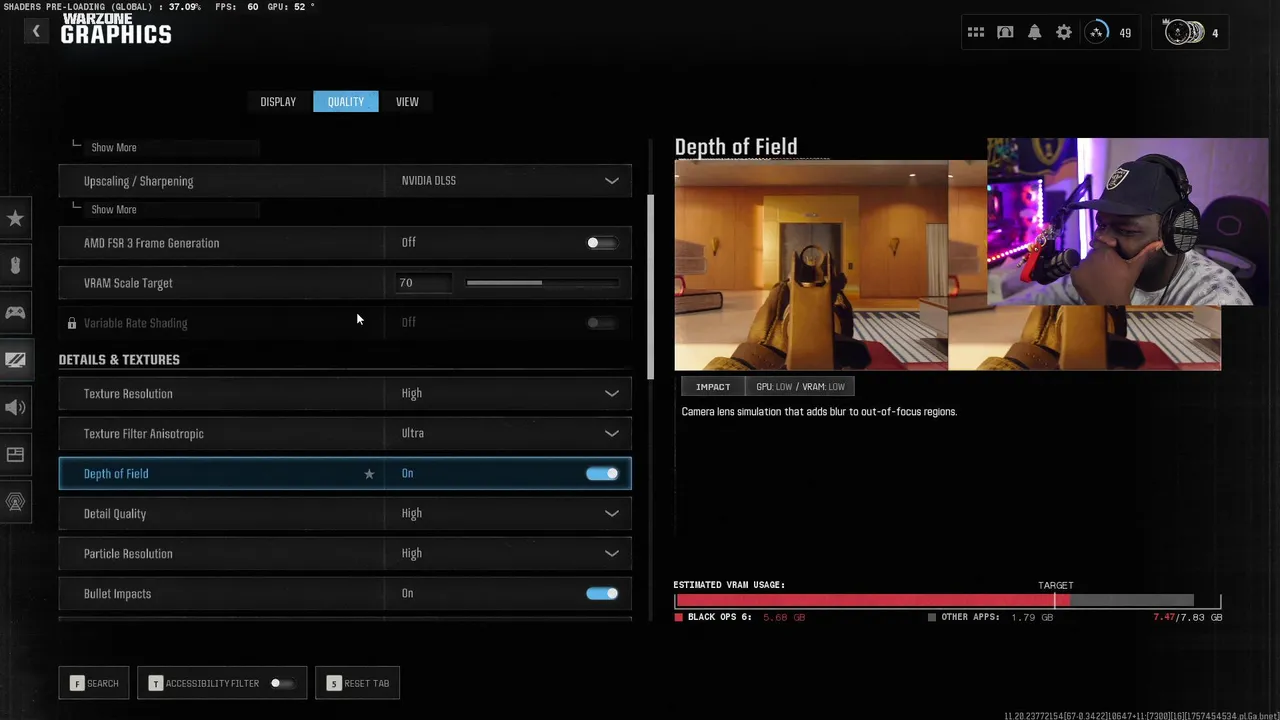Adjust the VRAM Scale Target slider
This screenshot has height=720, width=1280.
tap(542, 283)
